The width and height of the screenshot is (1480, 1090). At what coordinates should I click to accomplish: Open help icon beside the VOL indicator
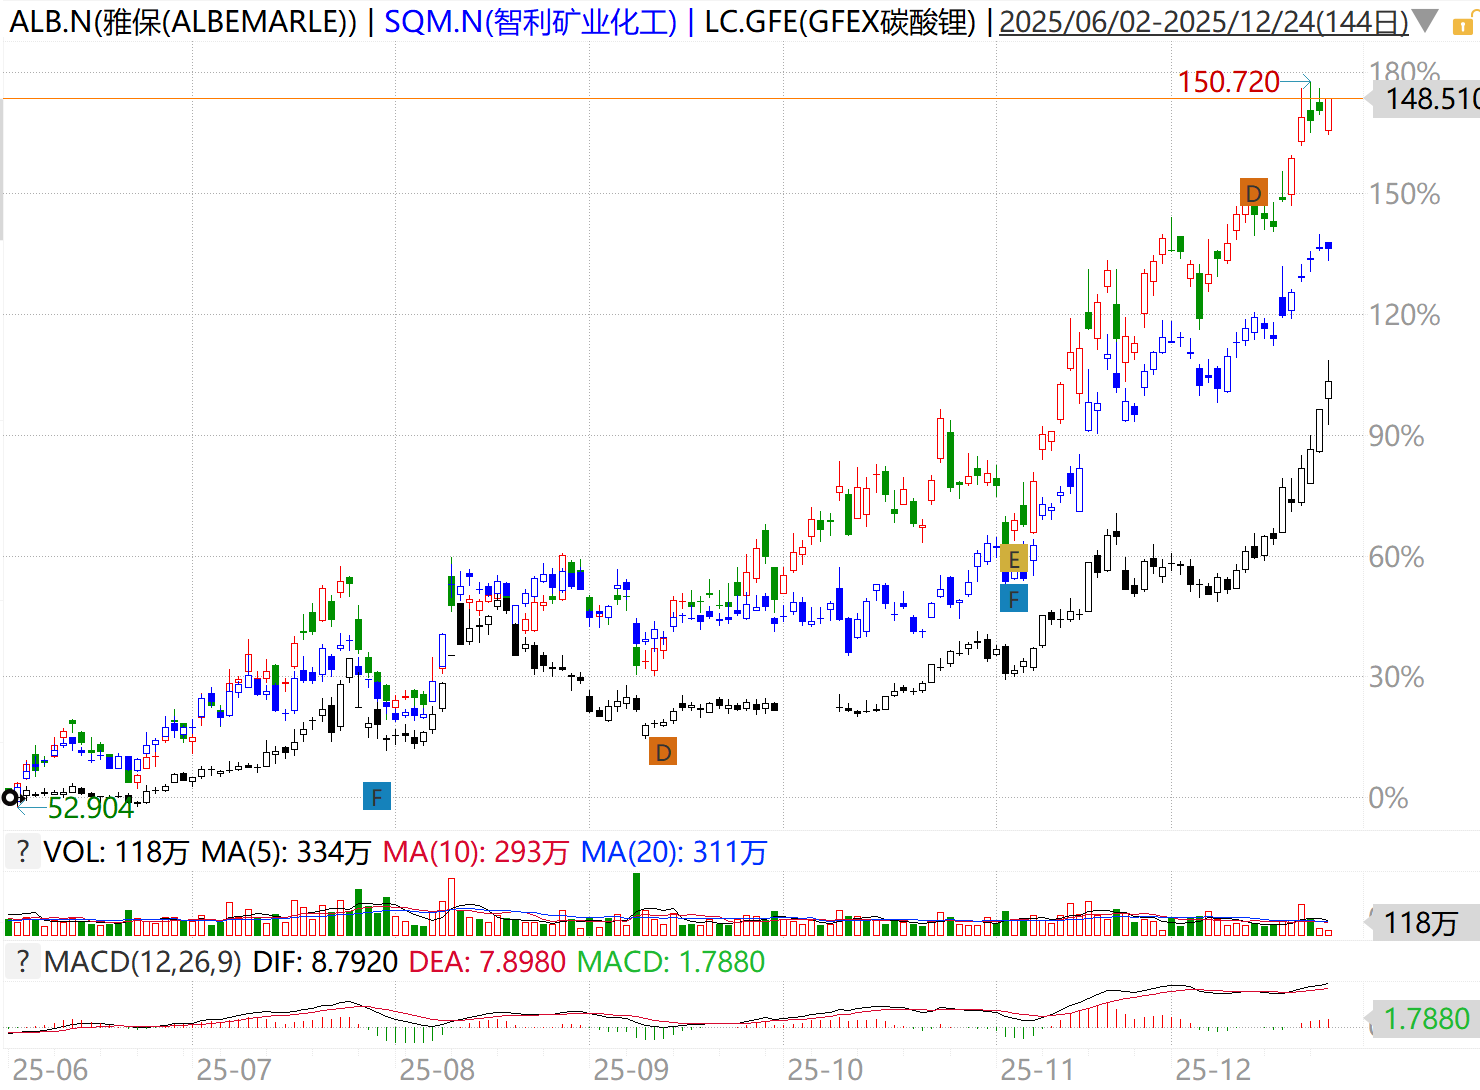[23, 852]
